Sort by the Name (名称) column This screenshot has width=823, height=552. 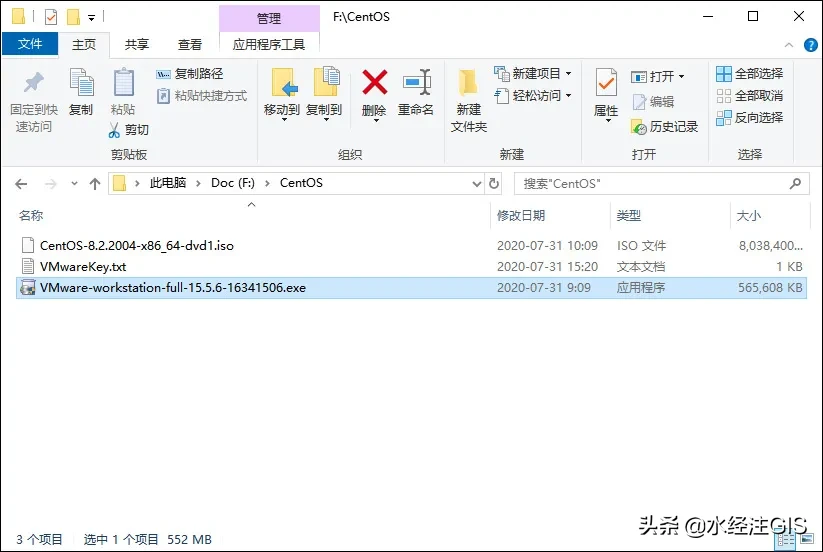31,216
